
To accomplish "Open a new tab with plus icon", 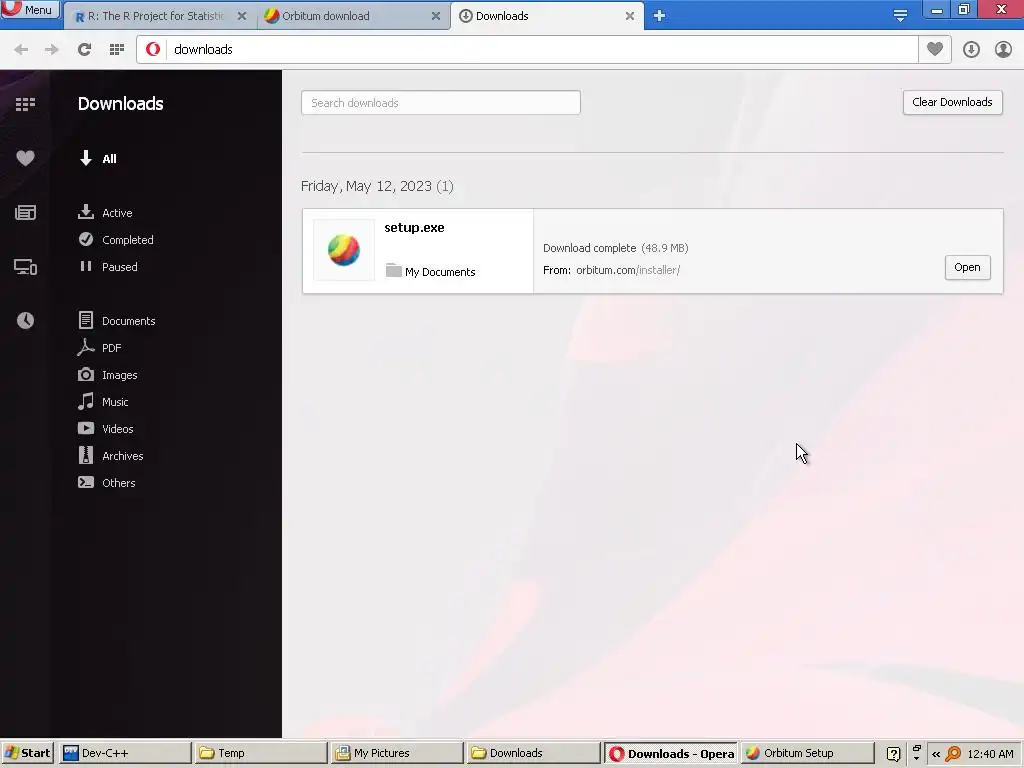I will coord(660,16).
